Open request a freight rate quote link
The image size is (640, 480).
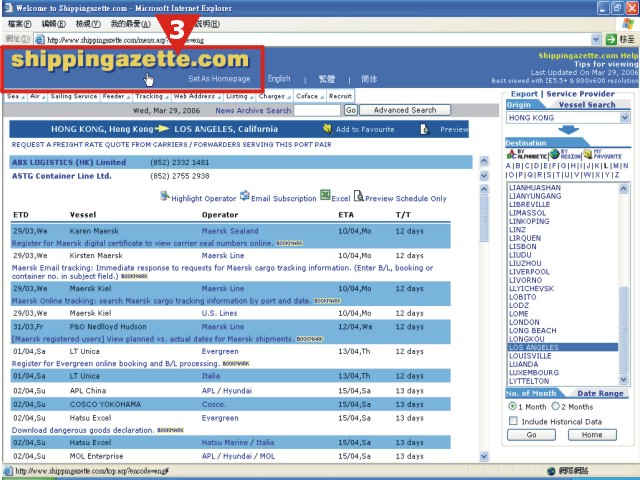[x=171, y=144]
